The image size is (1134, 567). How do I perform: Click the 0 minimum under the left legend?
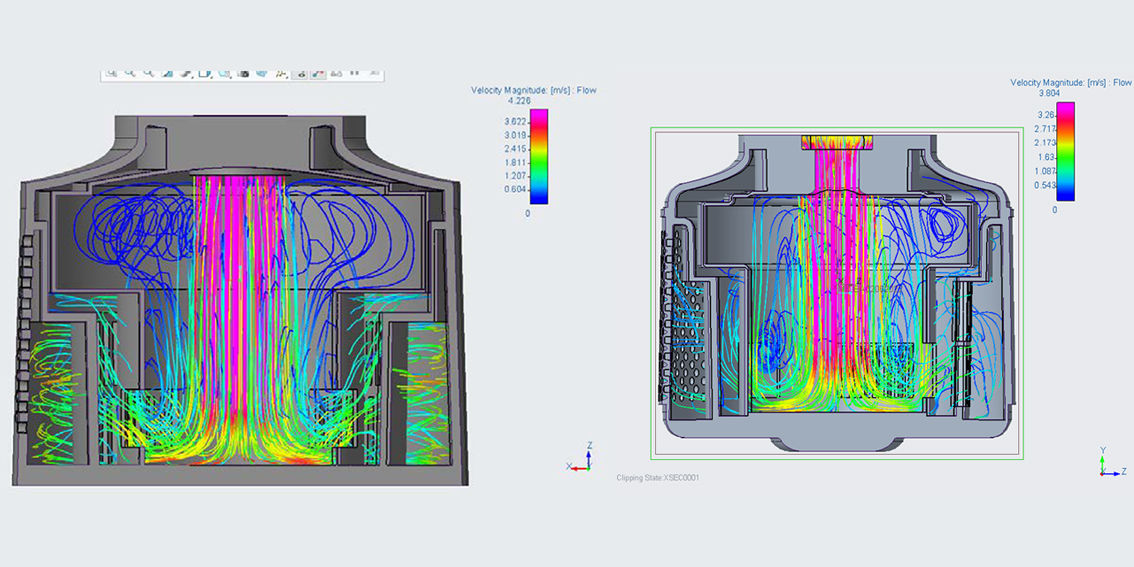tap(527, 213)
